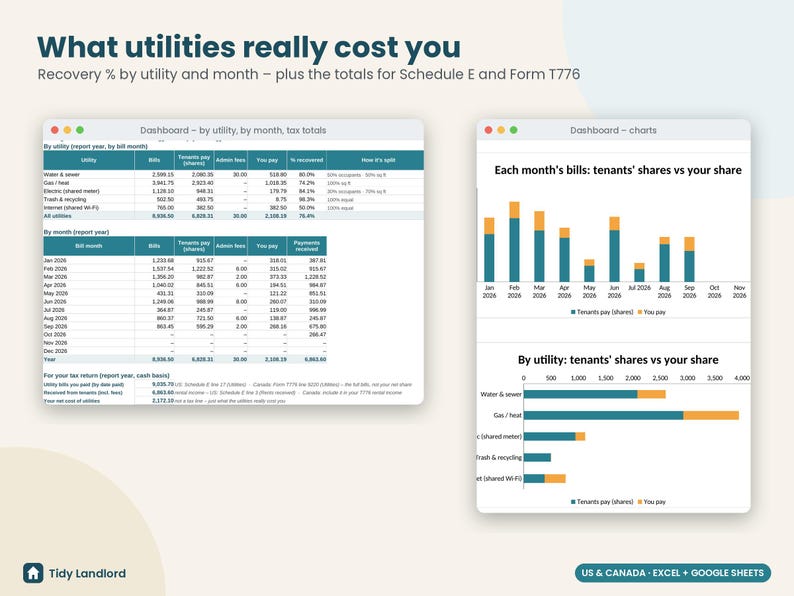Click the Trash & recycling bar in the by-utility chart
Screen dimensions: 794x596
[x=537, y=457]
